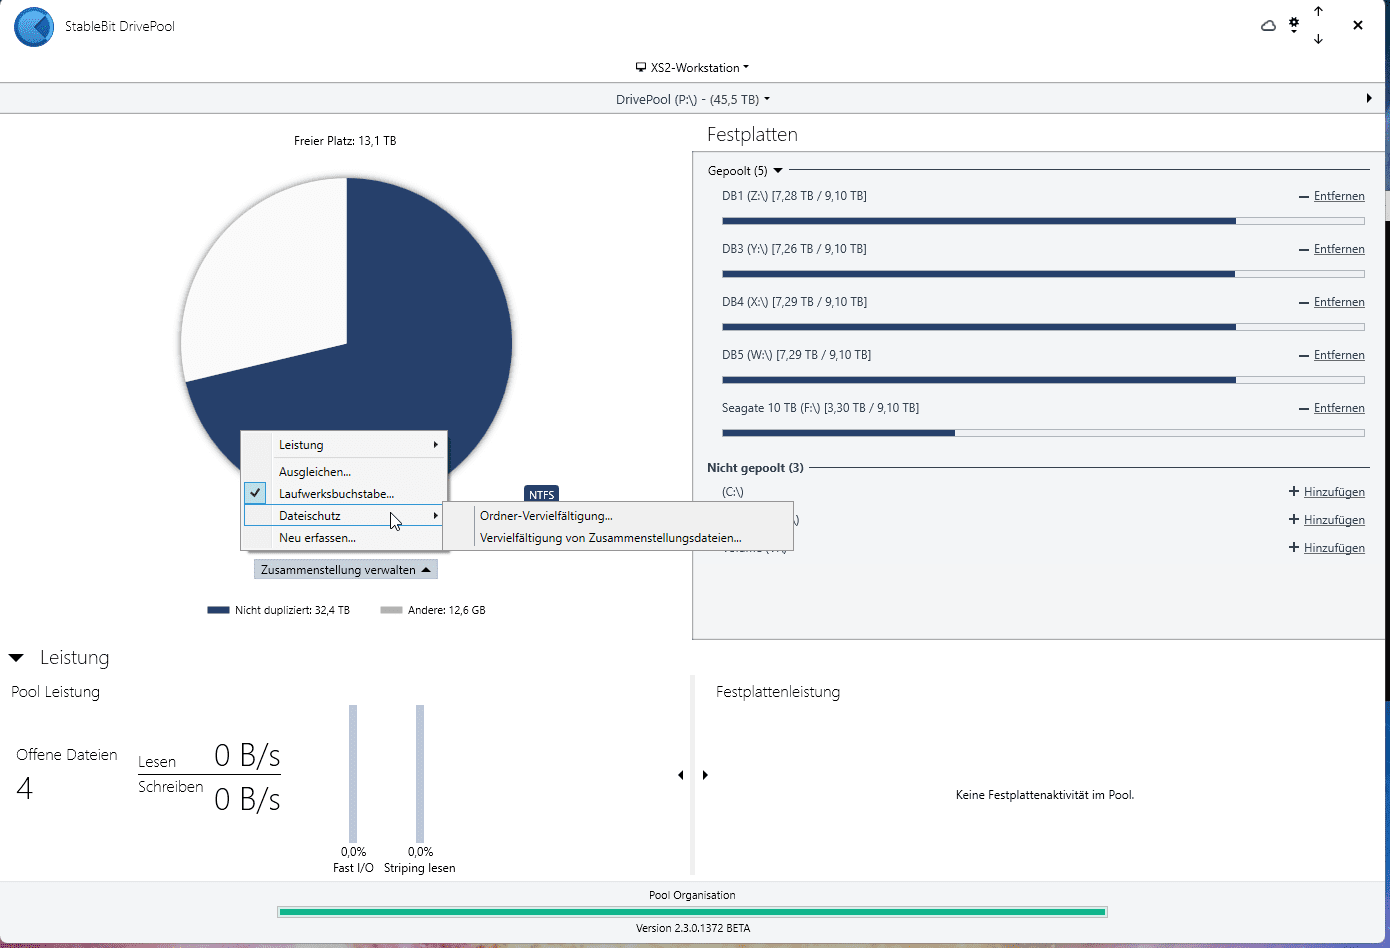1390x948 pixels.
Task: Click the green Pool Organisation progress bar
Action: 692,912
